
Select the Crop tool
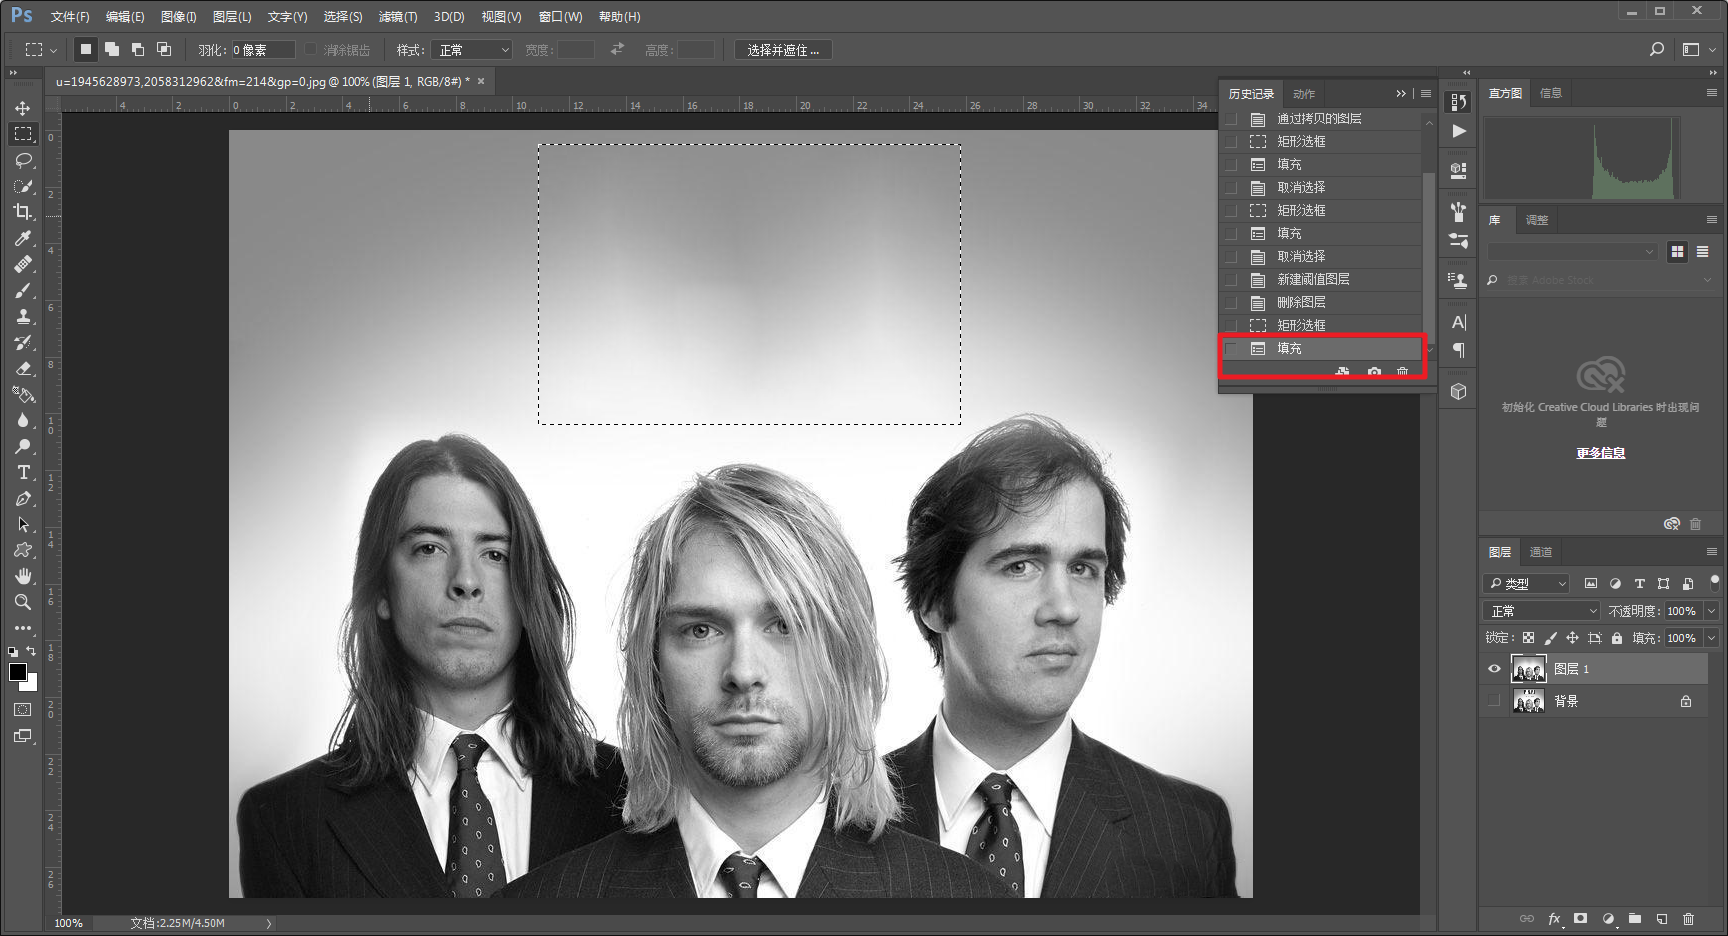tap(23, 212)
